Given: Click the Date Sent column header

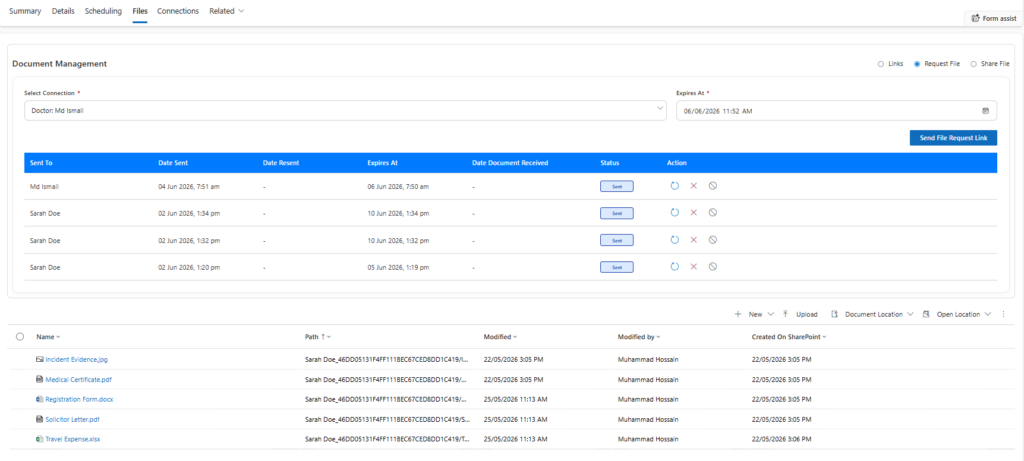Looking at the screenshot, I should (x=173, y=163).
